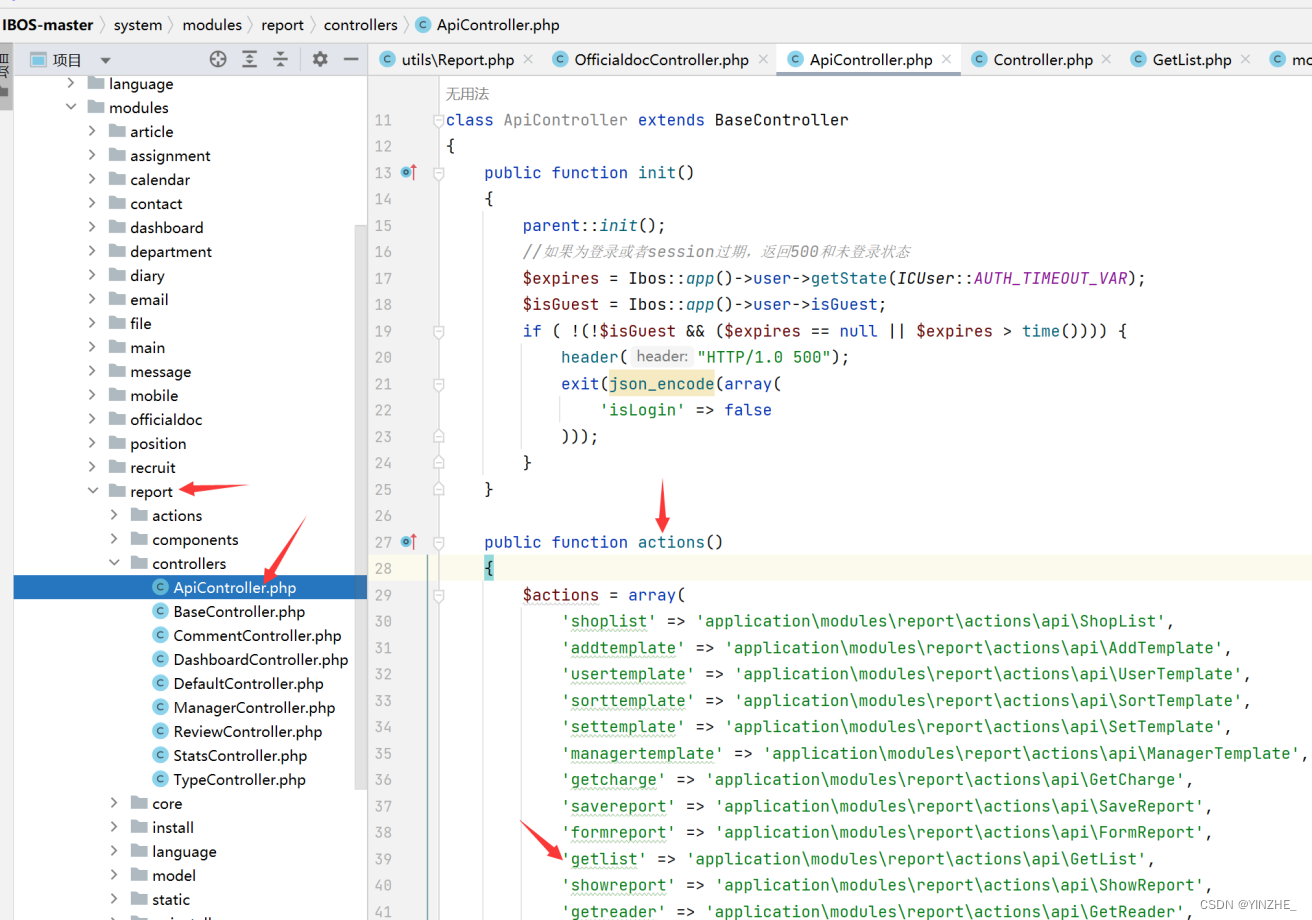Click the locate-in-project target icon
This screenshot has height=920, width=1312.
[x=218, y=60]
